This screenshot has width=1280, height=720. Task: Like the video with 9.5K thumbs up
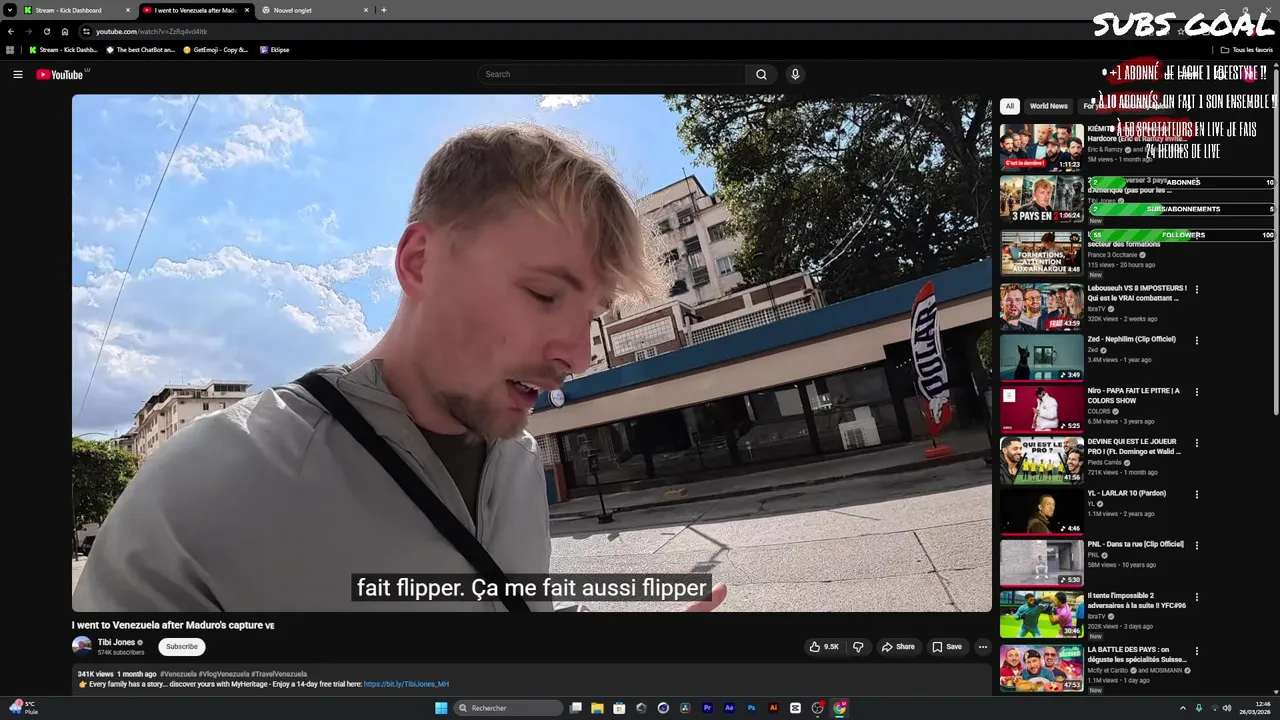pos(825,647)
